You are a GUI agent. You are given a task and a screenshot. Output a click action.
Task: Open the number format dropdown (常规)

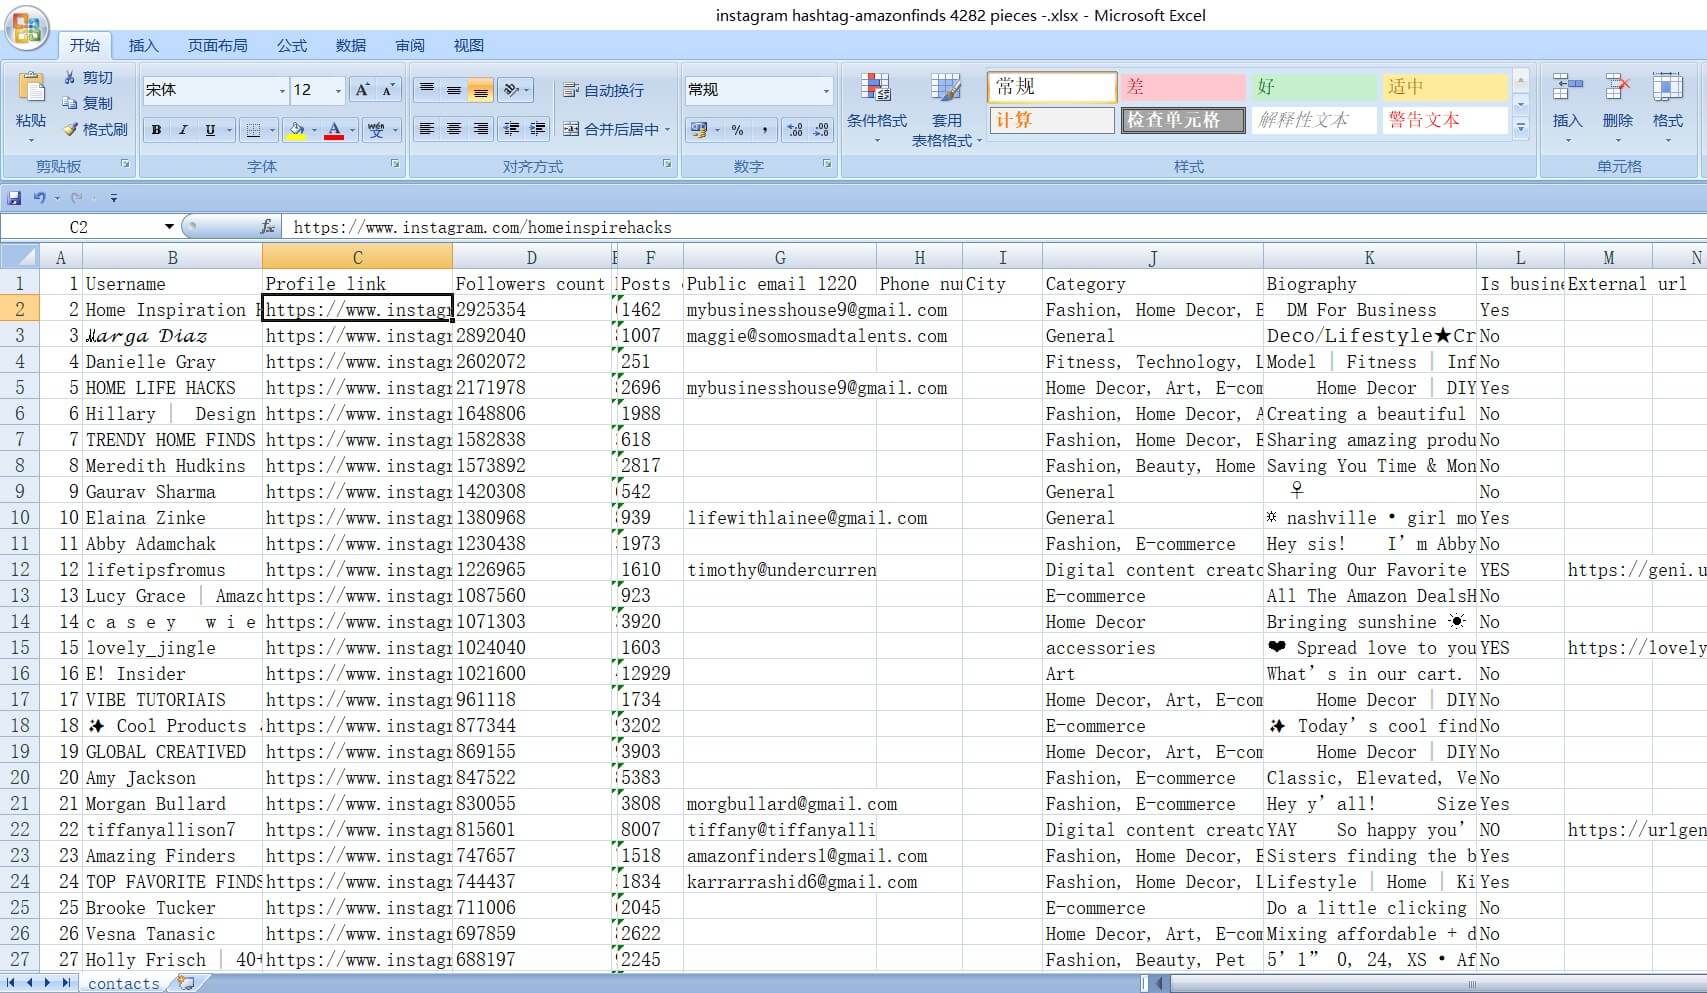click(x=826, y=91)
